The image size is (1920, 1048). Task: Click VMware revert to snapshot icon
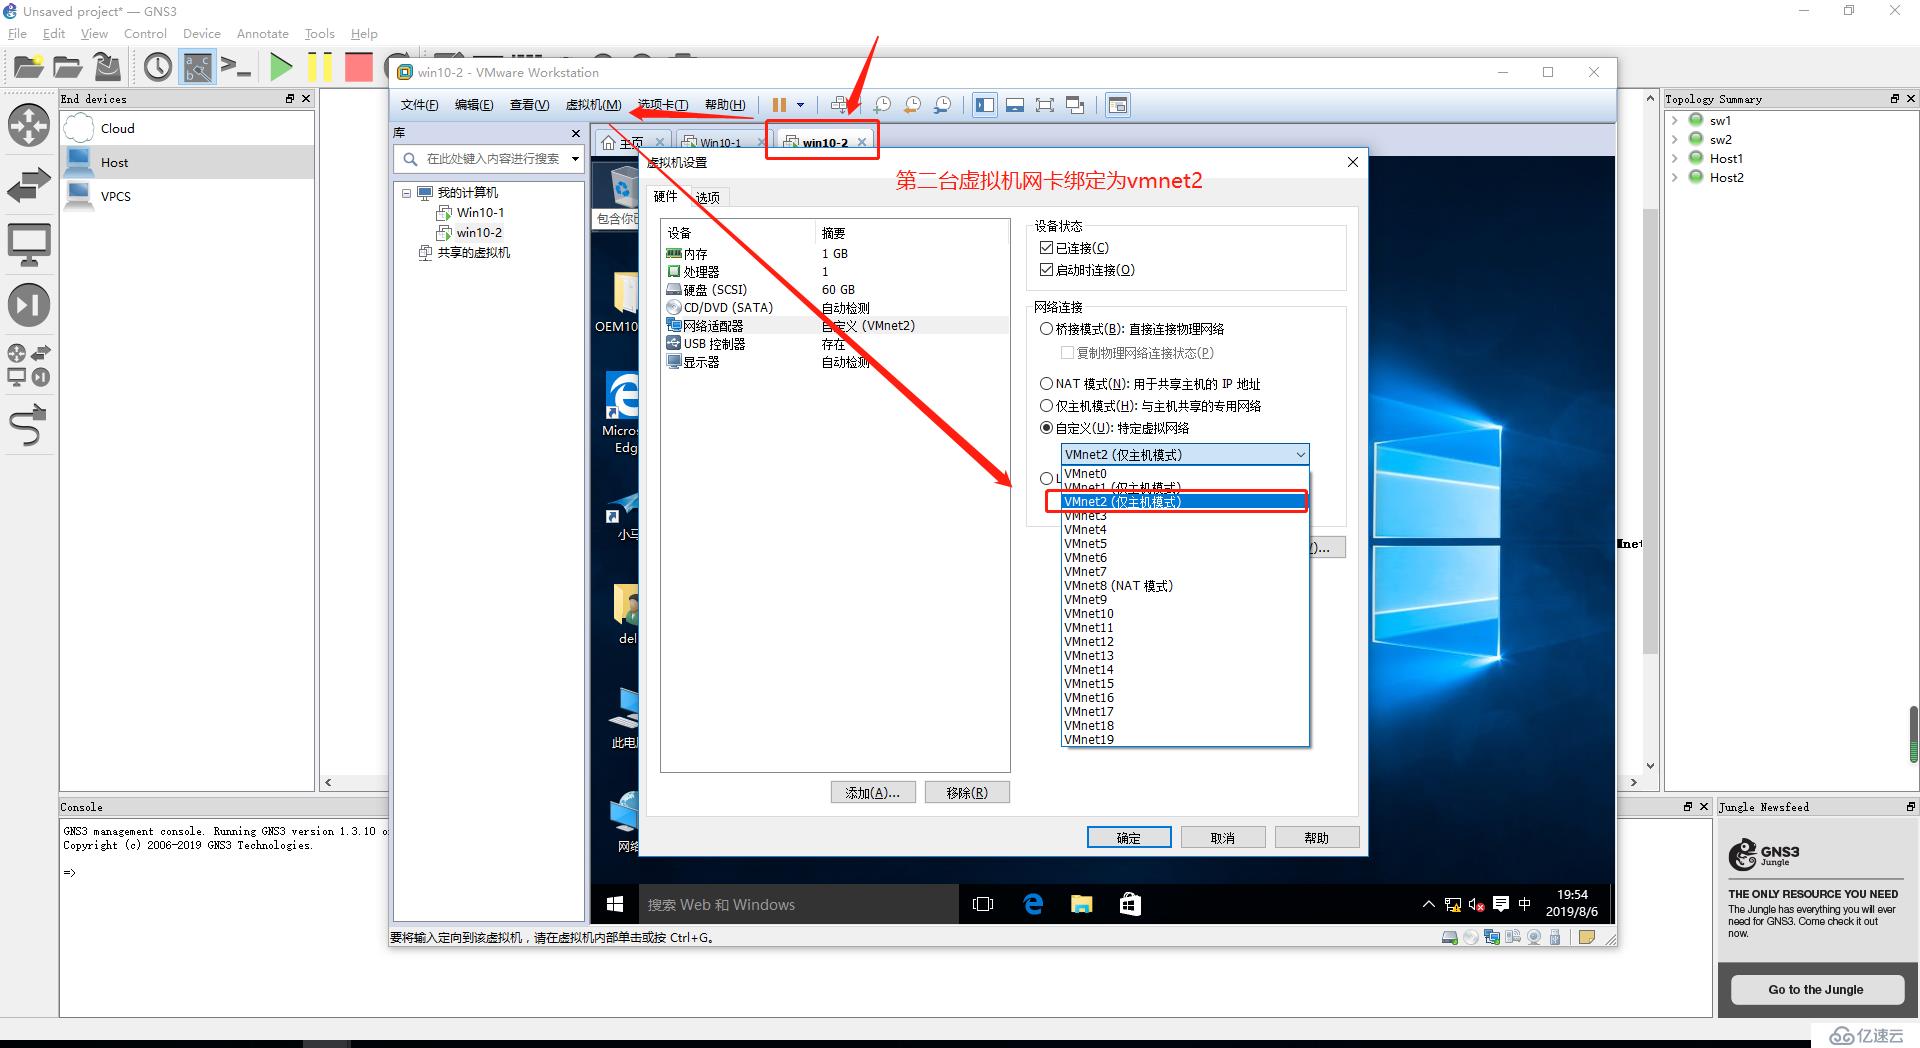912,105
